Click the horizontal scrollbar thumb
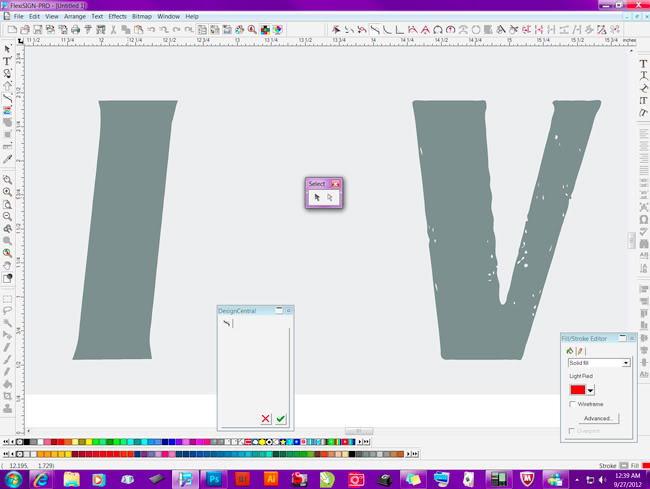This screenshot has width=650, height=489. [359, 431]
